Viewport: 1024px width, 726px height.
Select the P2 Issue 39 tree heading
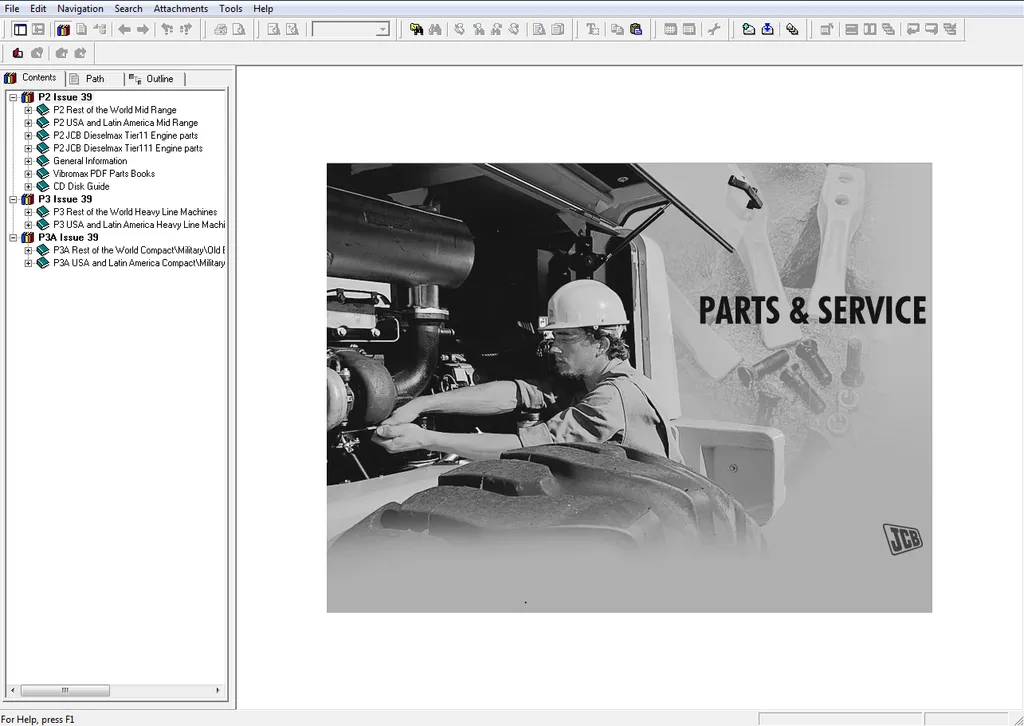(65, 97)
